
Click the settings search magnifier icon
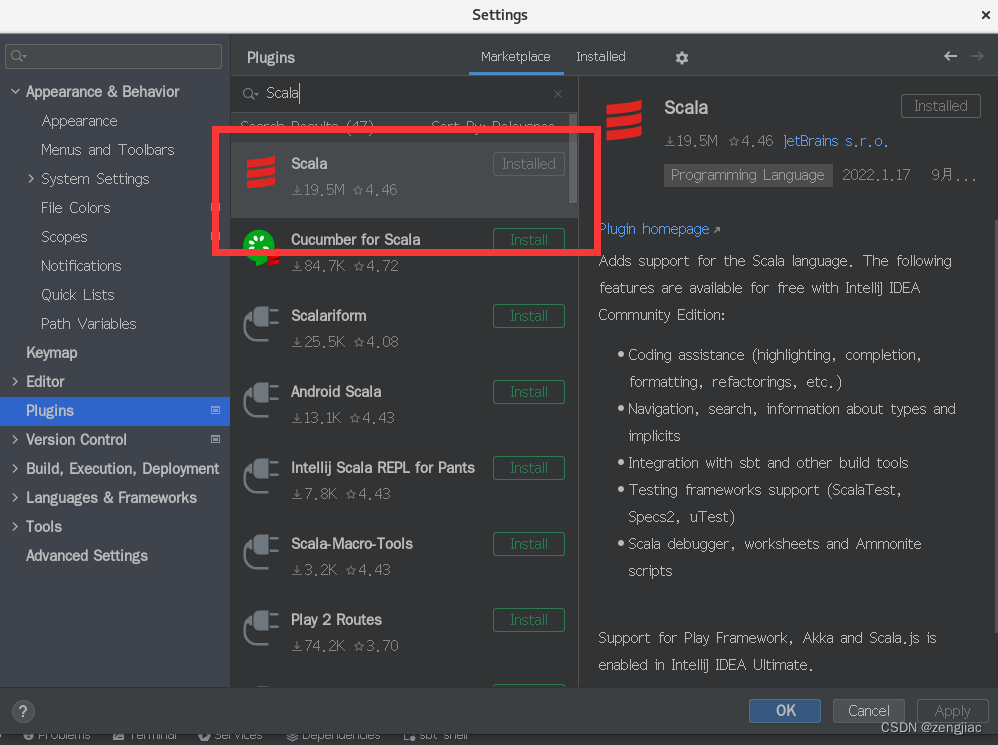pyautogui.click(x=18, y=56)
